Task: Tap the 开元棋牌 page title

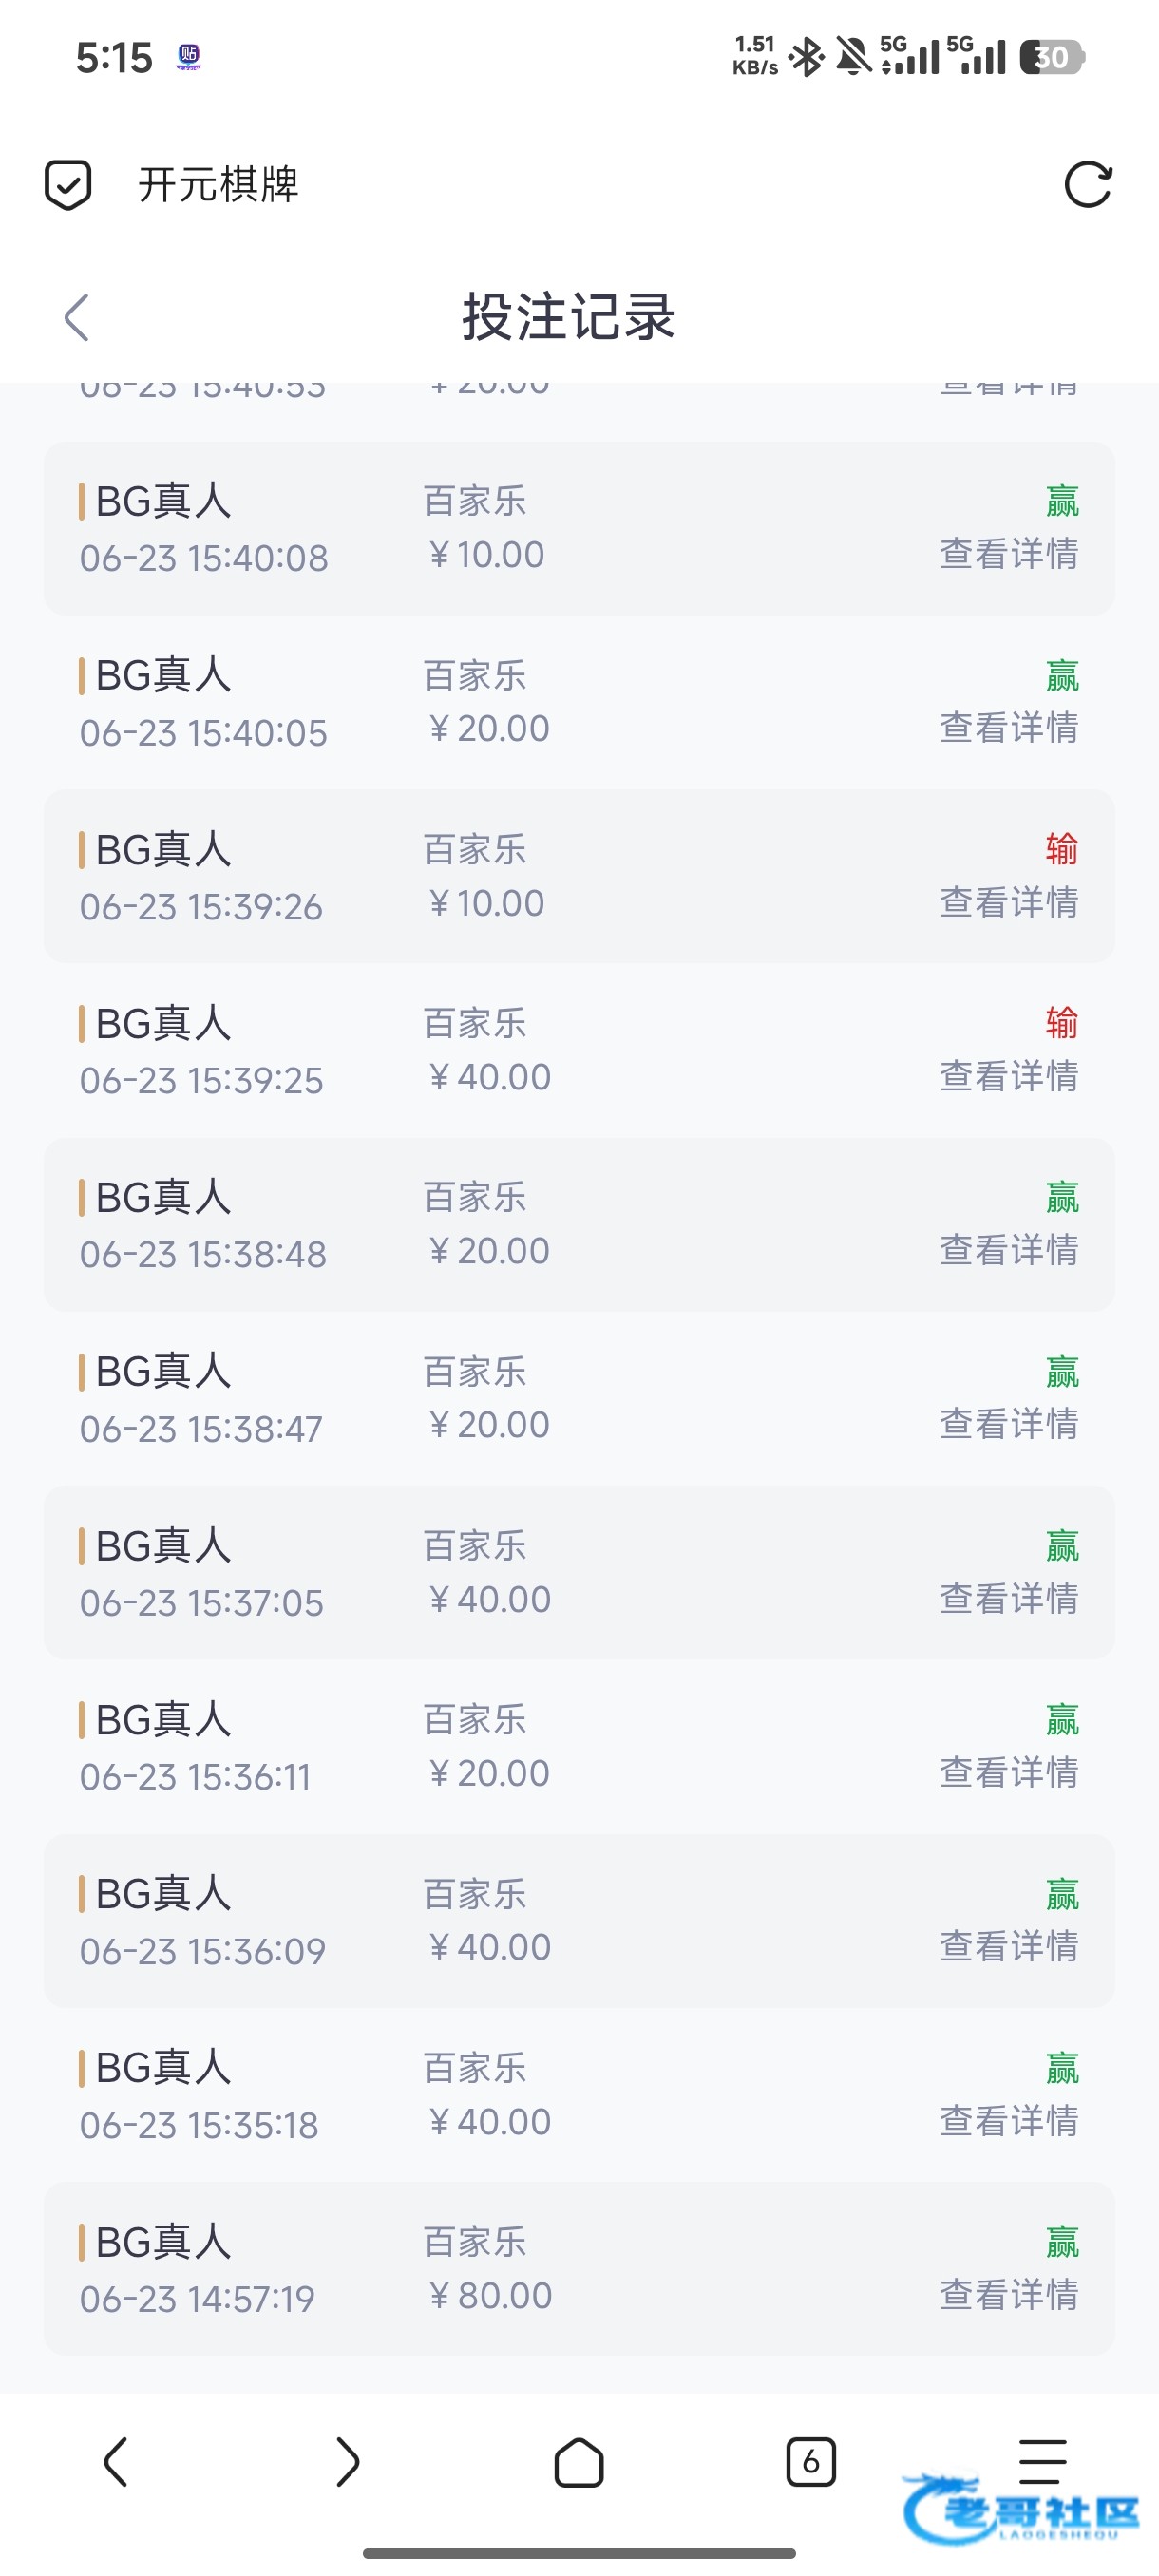Action: [218, 185]
